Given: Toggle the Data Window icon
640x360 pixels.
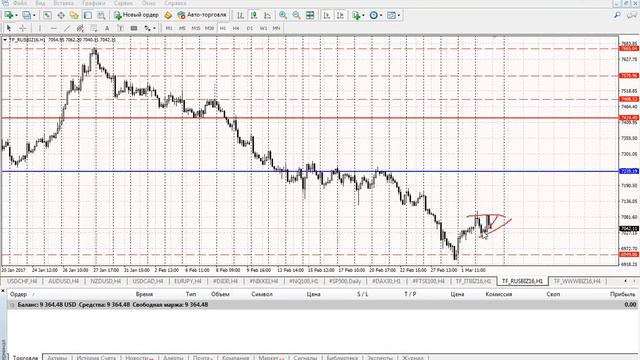Looking at the screenshot, I should (x=61, y=16).
